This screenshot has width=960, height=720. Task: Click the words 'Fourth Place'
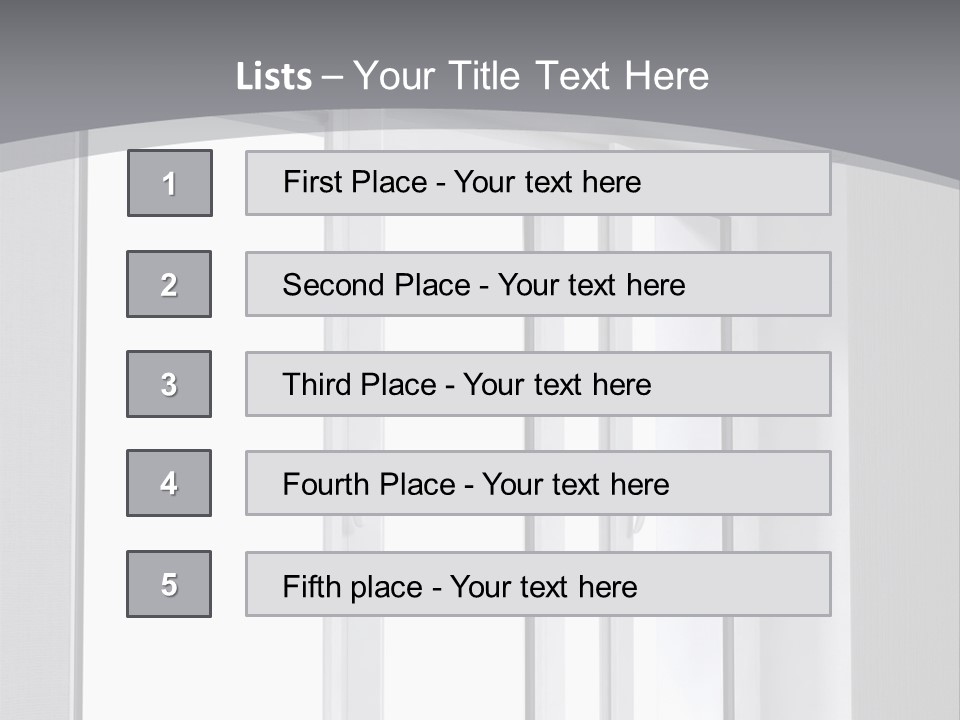(369, 484)
